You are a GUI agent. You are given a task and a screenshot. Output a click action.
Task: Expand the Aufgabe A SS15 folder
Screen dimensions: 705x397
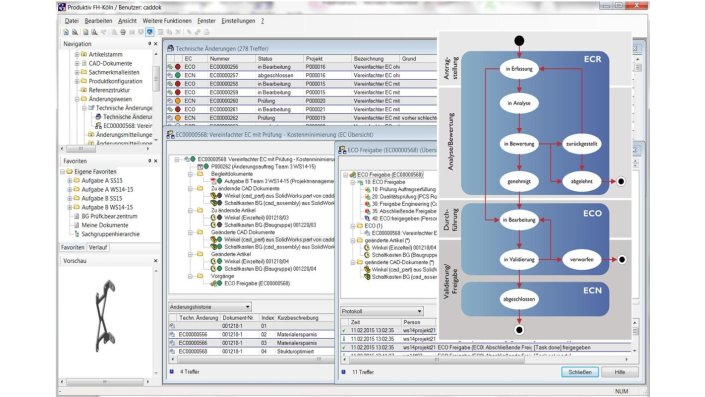(x=70, y=180)
